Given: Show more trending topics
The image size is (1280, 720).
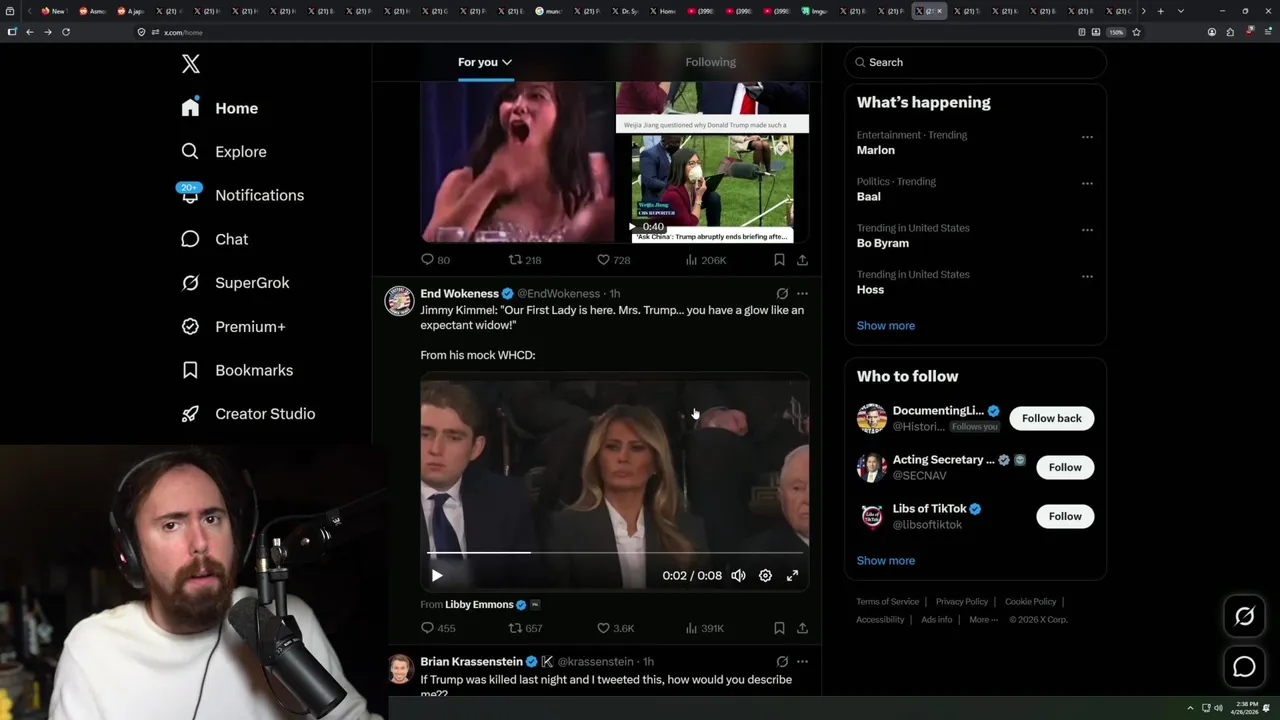Looking at the screenshot, I should tap(885, 326).
